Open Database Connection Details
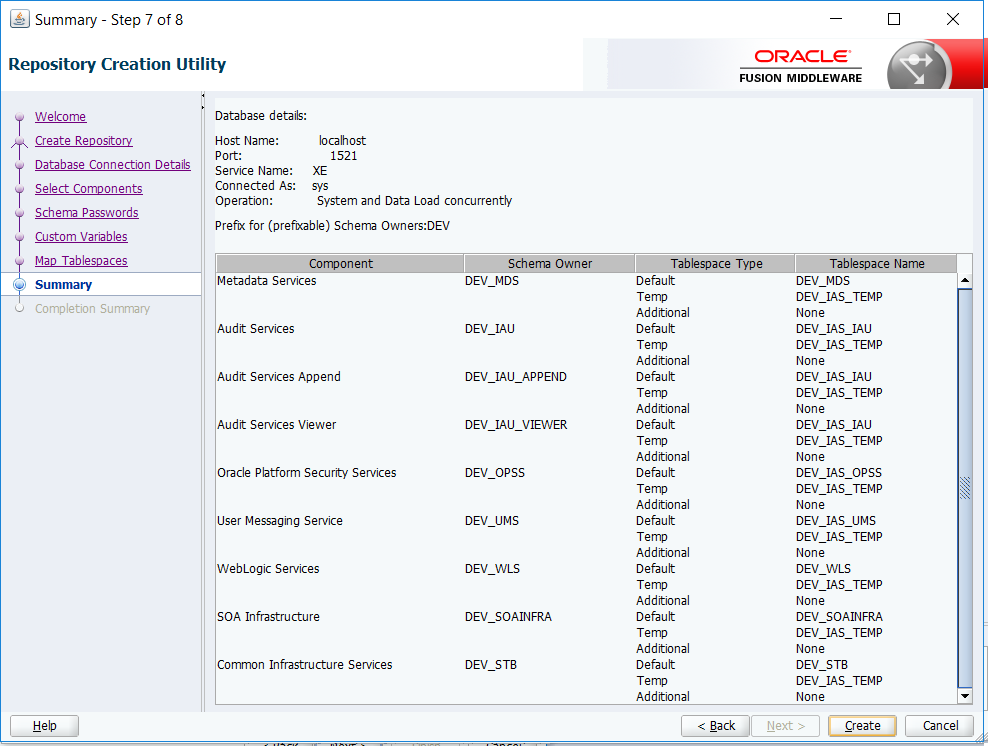The width and height of the screenshot is (988, 746). point(112,164)
